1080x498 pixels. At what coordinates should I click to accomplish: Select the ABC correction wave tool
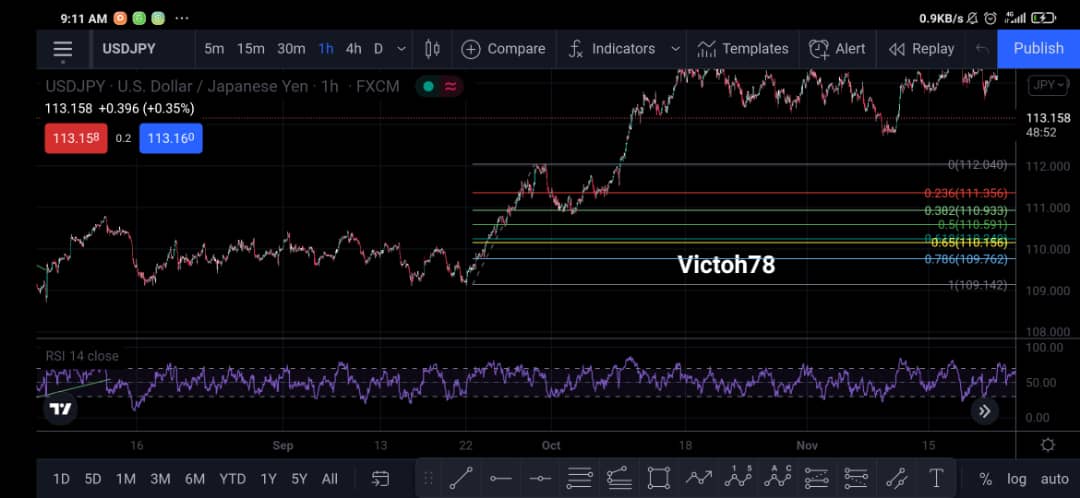(x=778, y=478)
